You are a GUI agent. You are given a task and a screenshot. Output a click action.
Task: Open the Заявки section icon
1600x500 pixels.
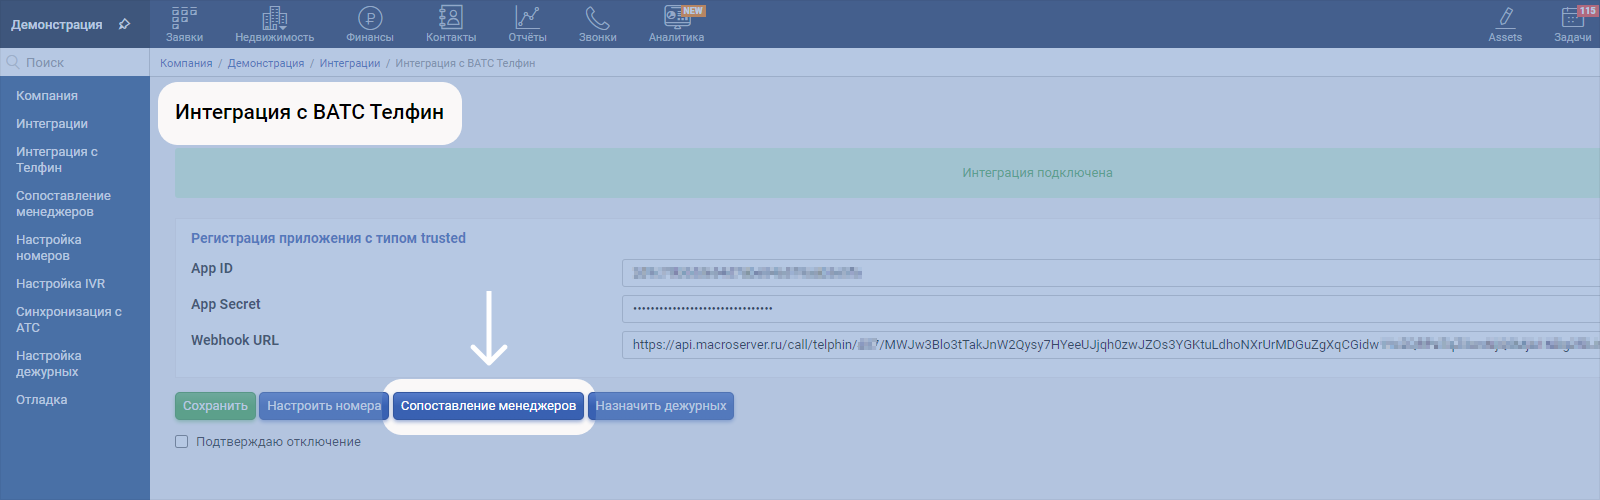point(184,18)
